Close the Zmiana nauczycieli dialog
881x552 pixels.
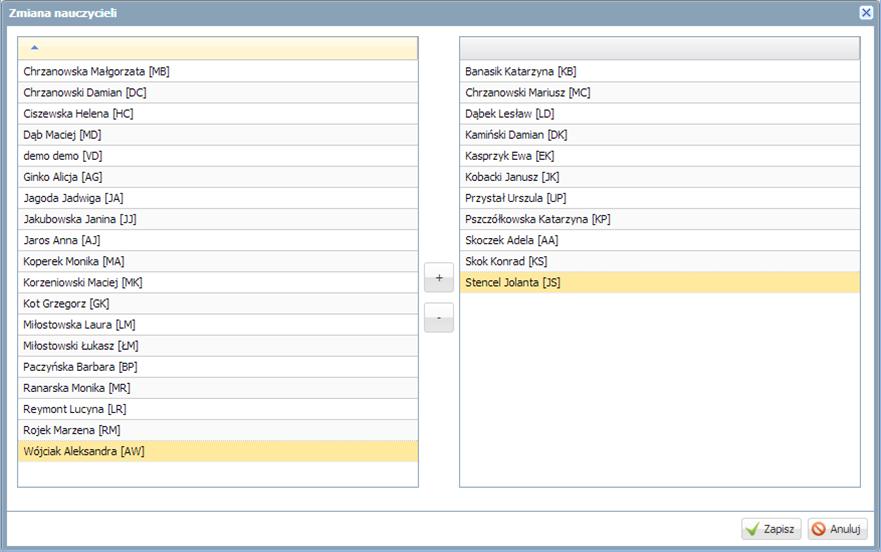click(866, 12)
